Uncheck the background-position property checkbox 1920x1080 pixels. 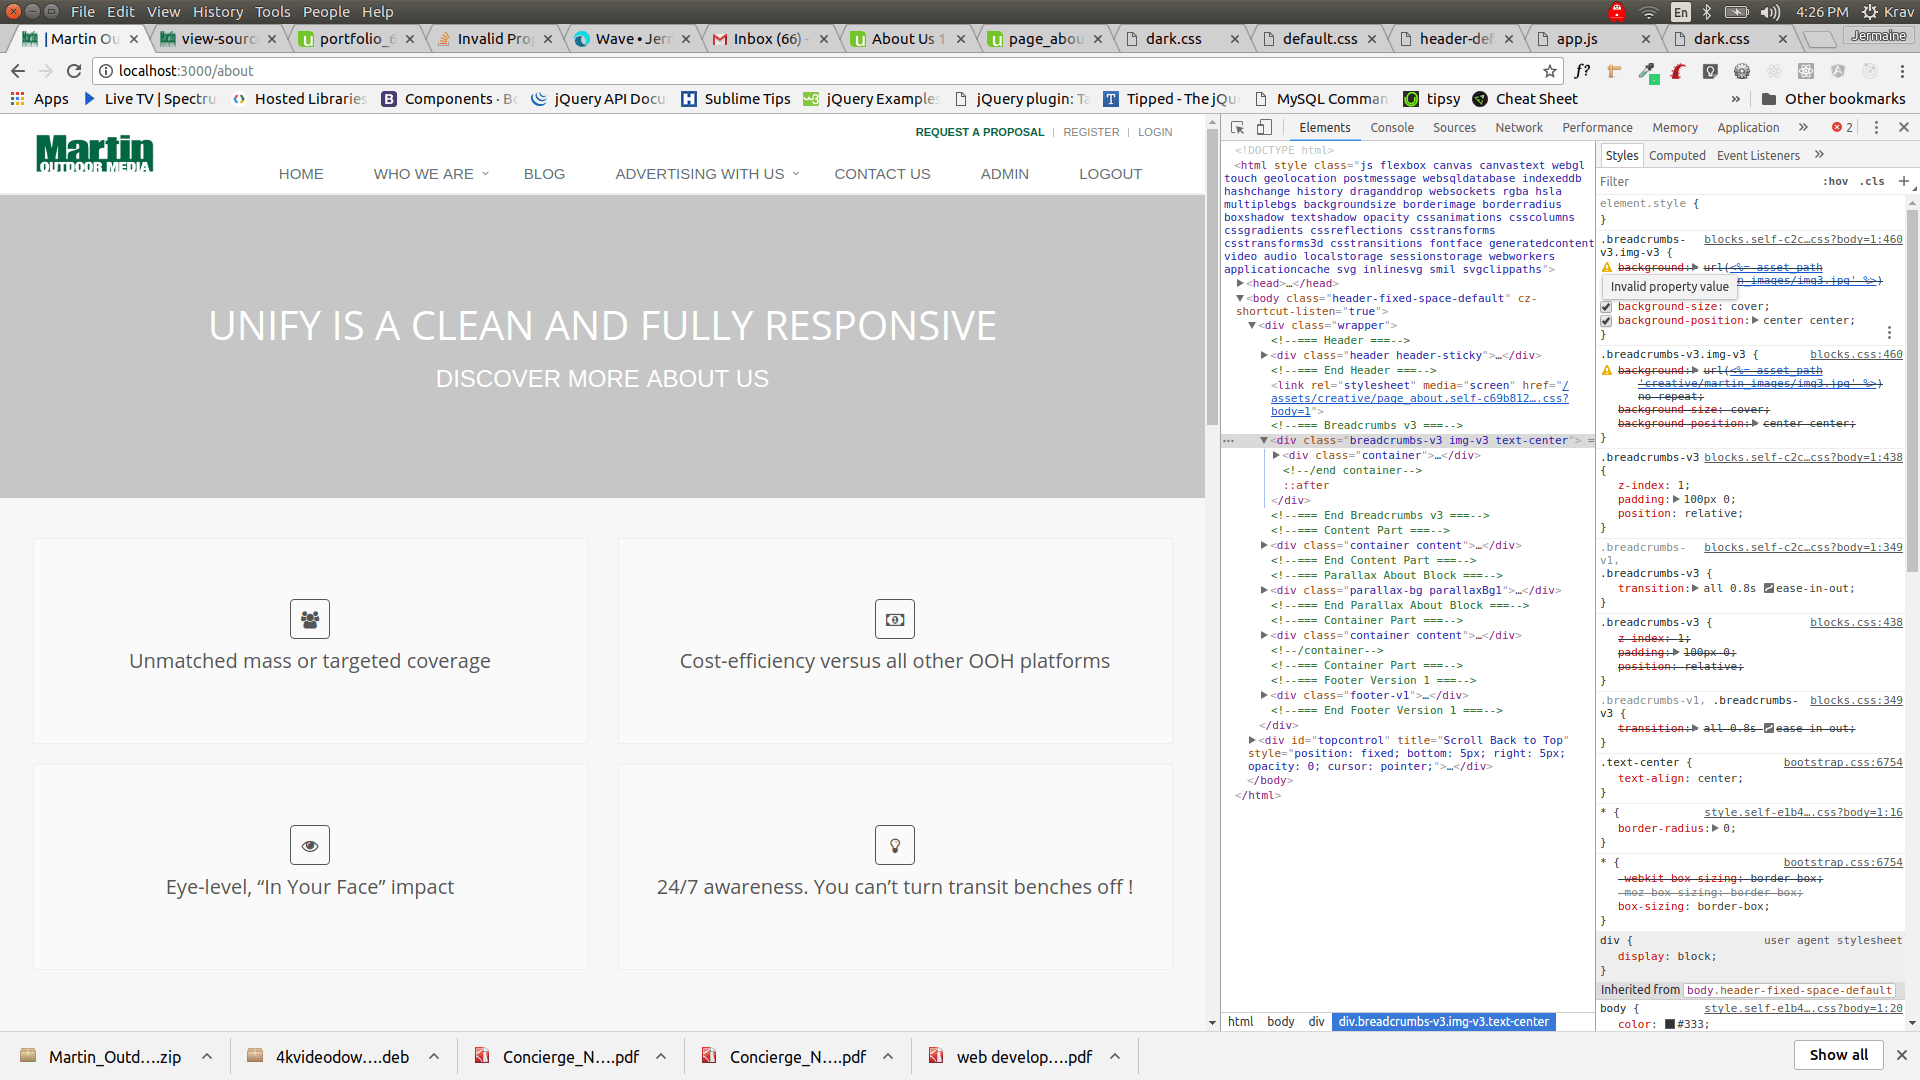[1606, 321]
